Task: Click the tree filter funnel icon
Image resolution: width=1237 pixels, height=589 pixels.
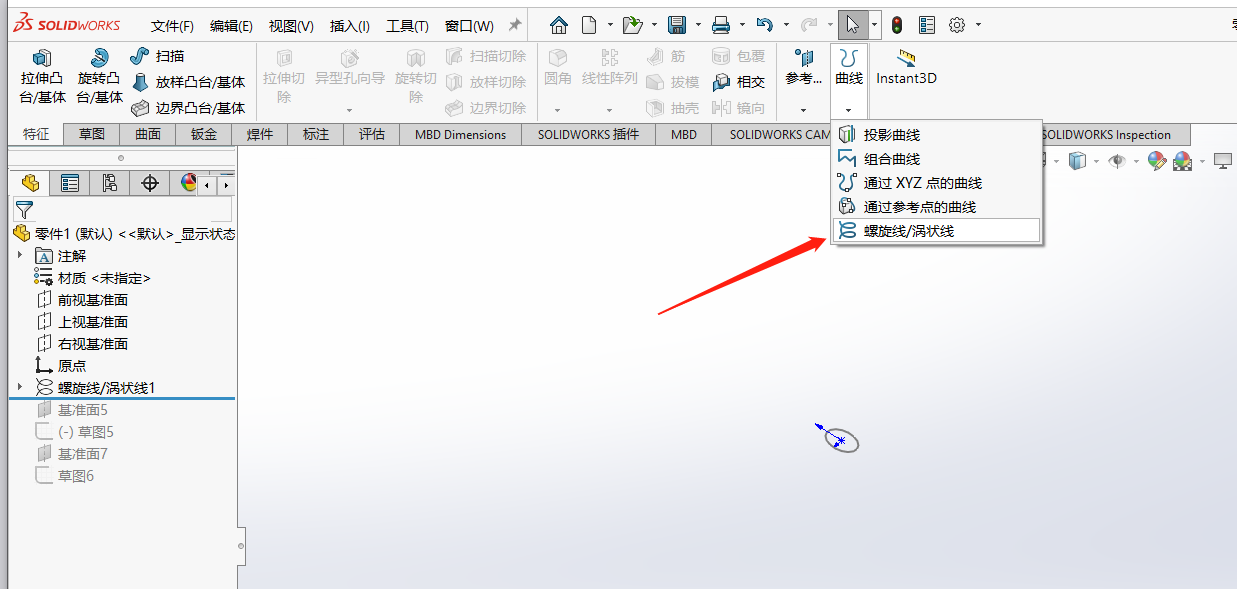Action: point(24,208)
